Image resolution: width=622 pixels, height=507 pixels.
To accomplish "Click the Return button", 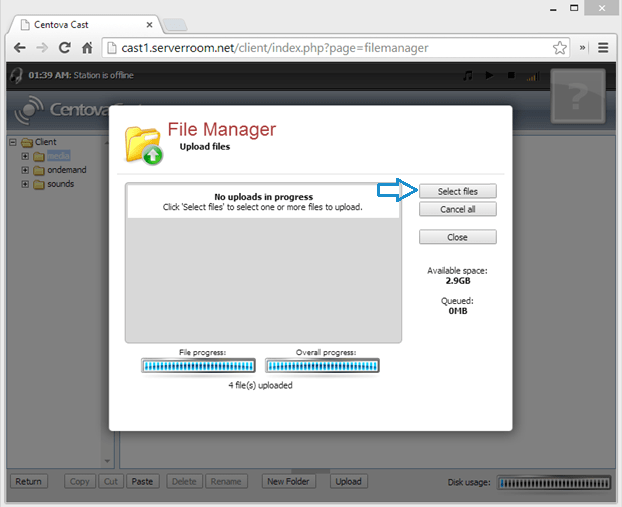I will coord(29,481).
